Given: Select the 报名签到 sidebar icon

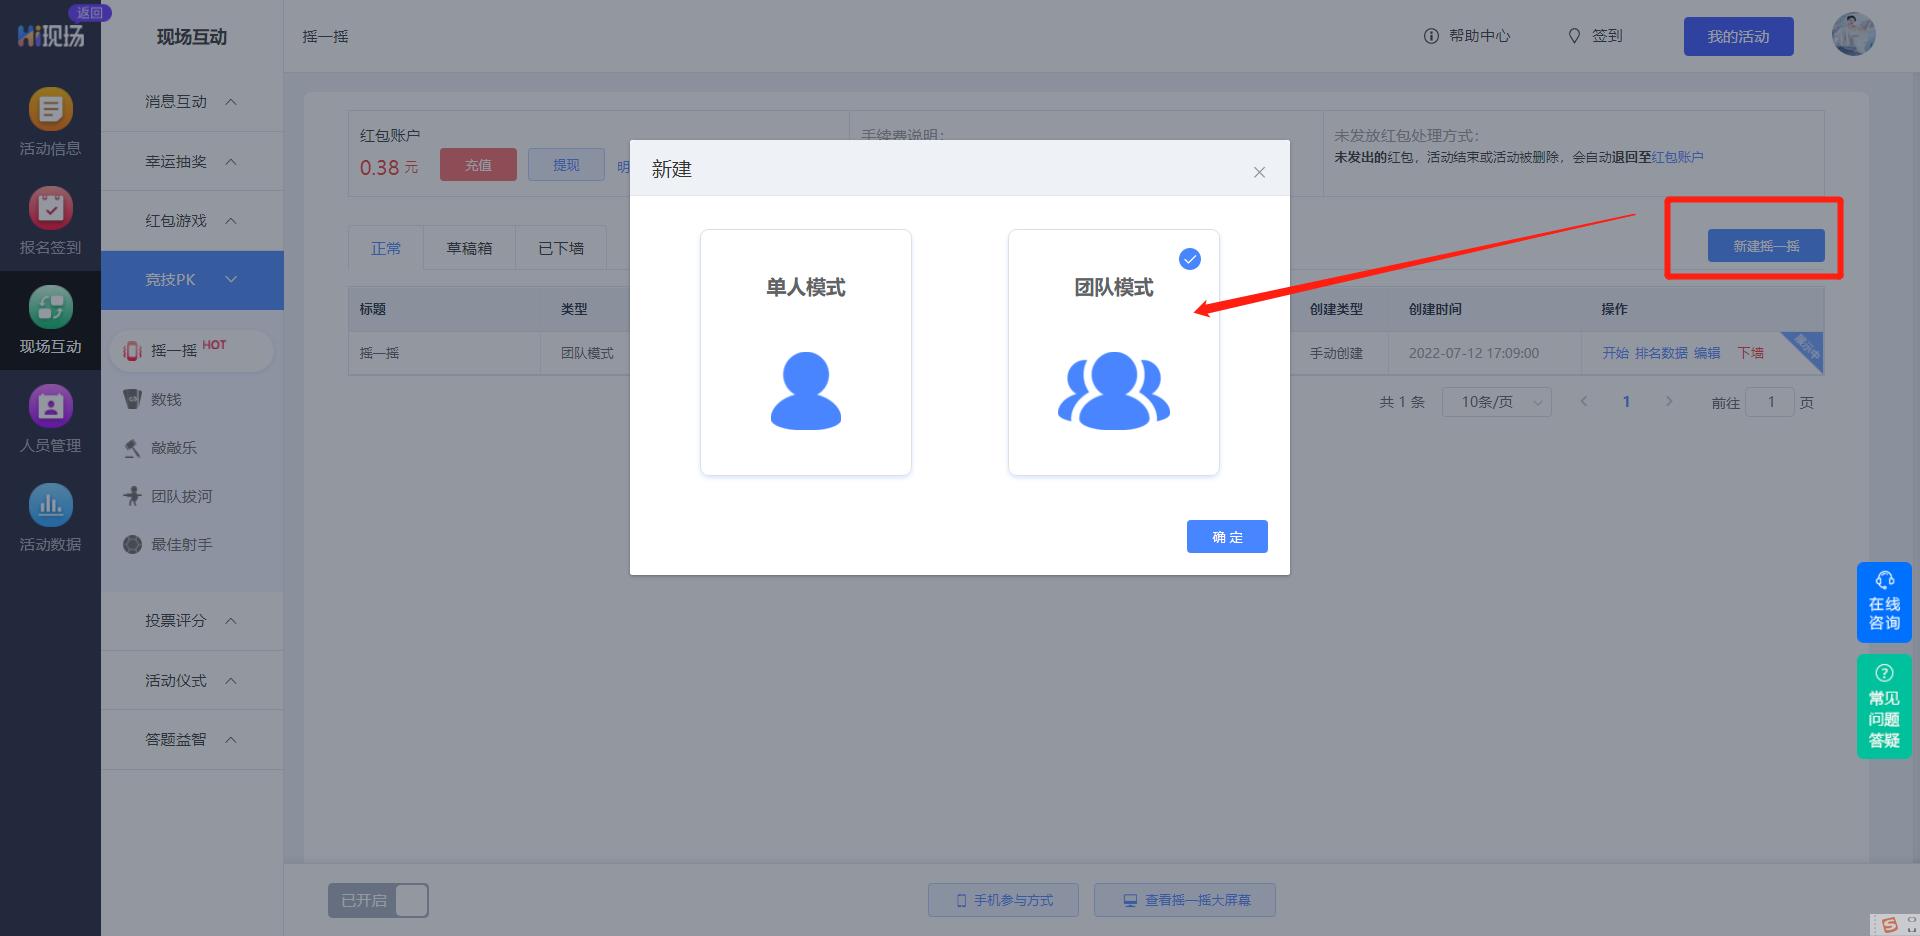Looking at the screenshot, I should tap(50, 220).
